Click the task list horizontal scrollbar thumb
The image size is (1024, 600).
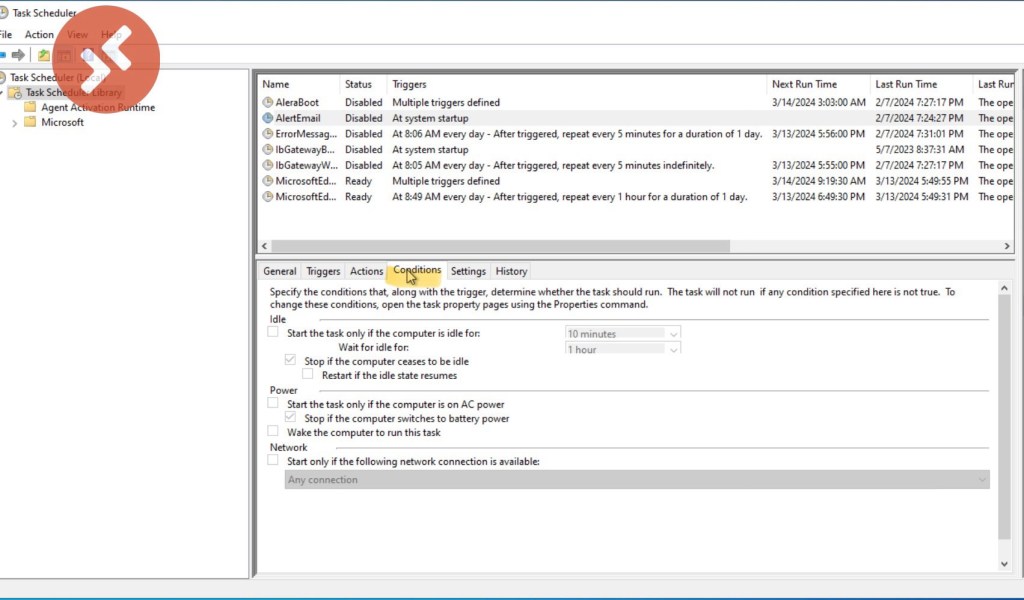point(500,246)
